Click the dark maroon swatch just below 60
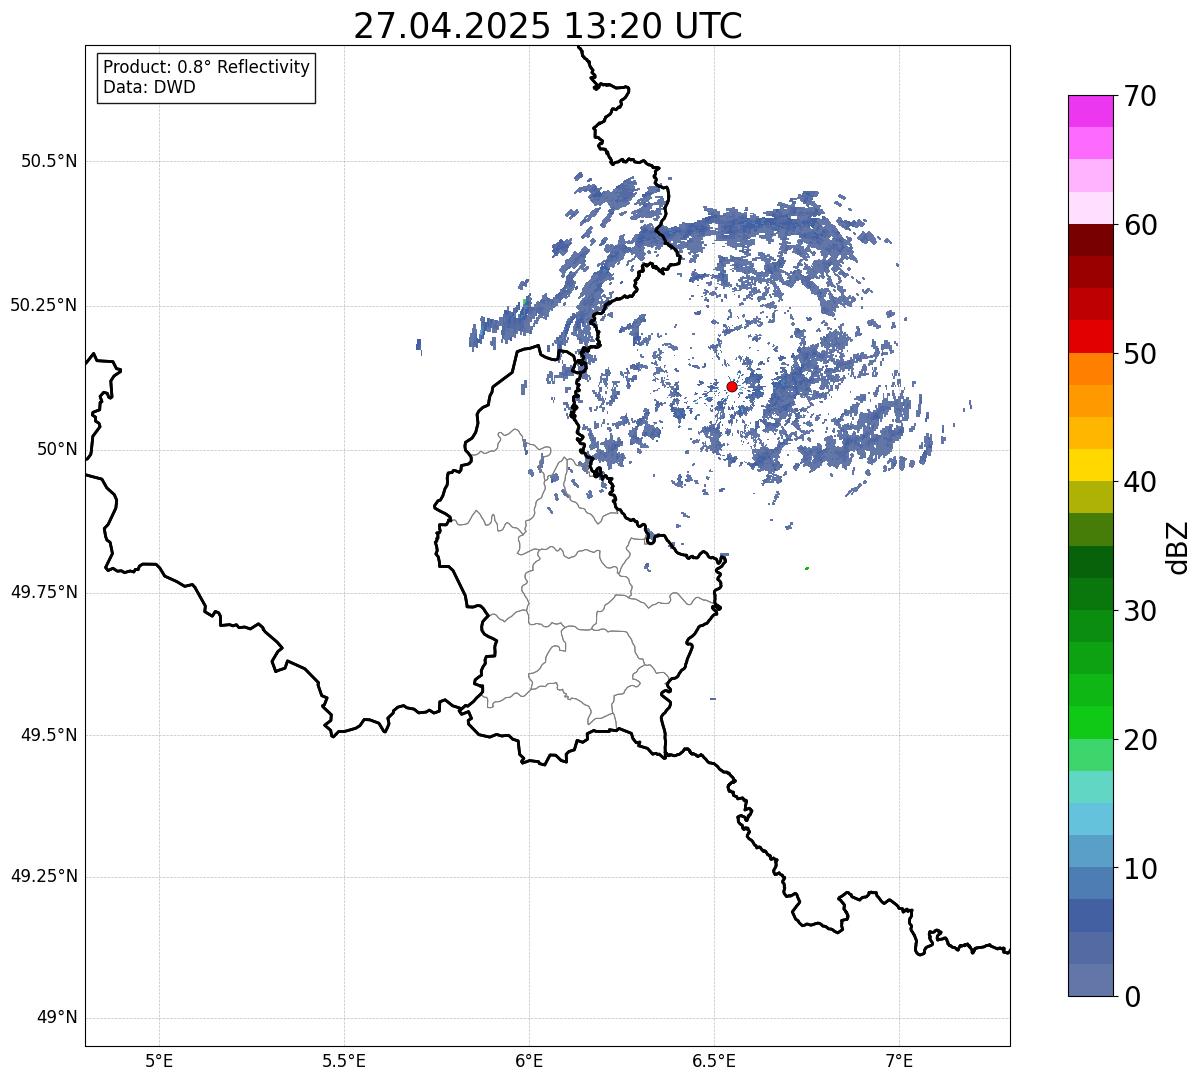 (x=1090, y=240)
